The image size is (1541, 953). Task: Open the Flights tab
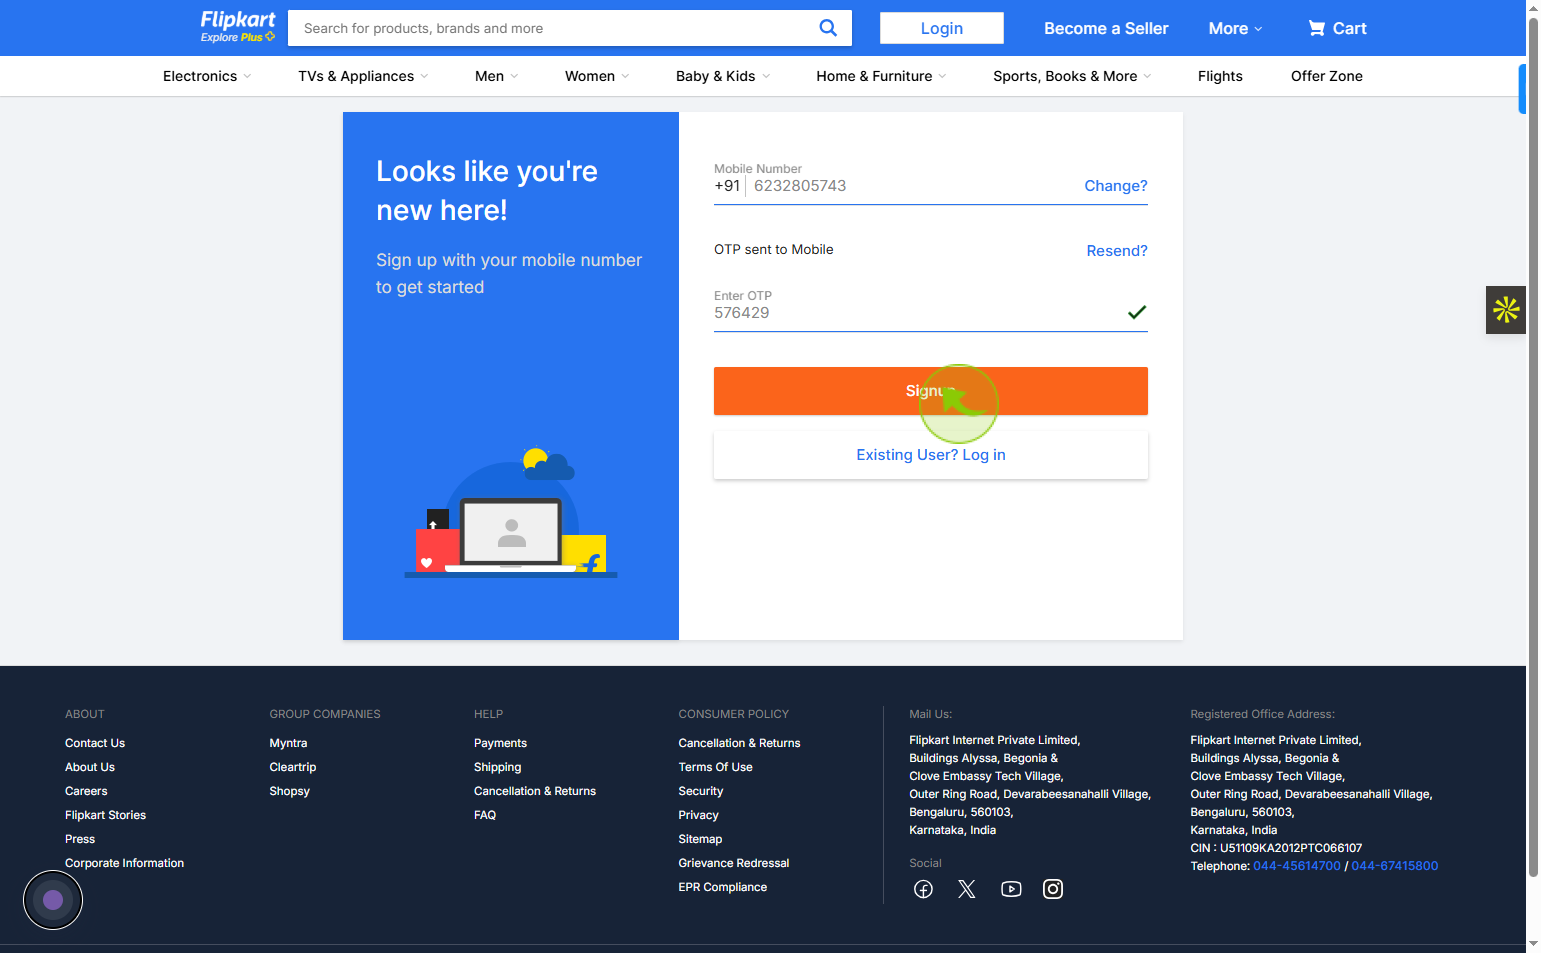(x=1220, y=76)
